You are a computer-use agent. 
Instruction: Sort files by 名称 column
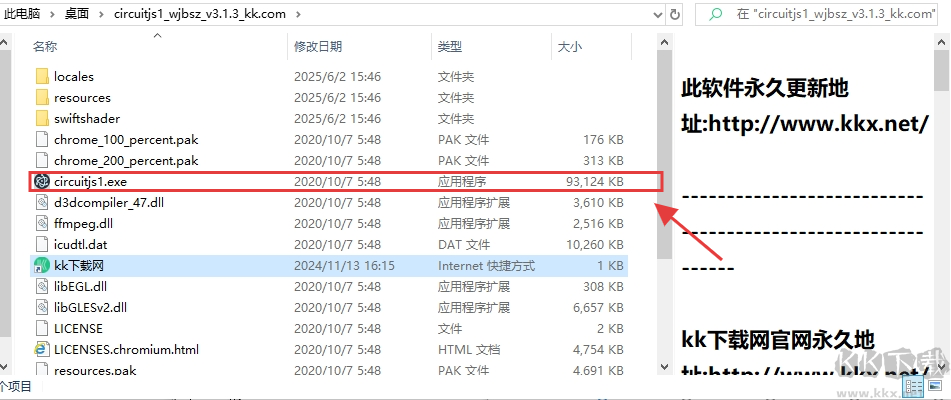coord(45,46)
